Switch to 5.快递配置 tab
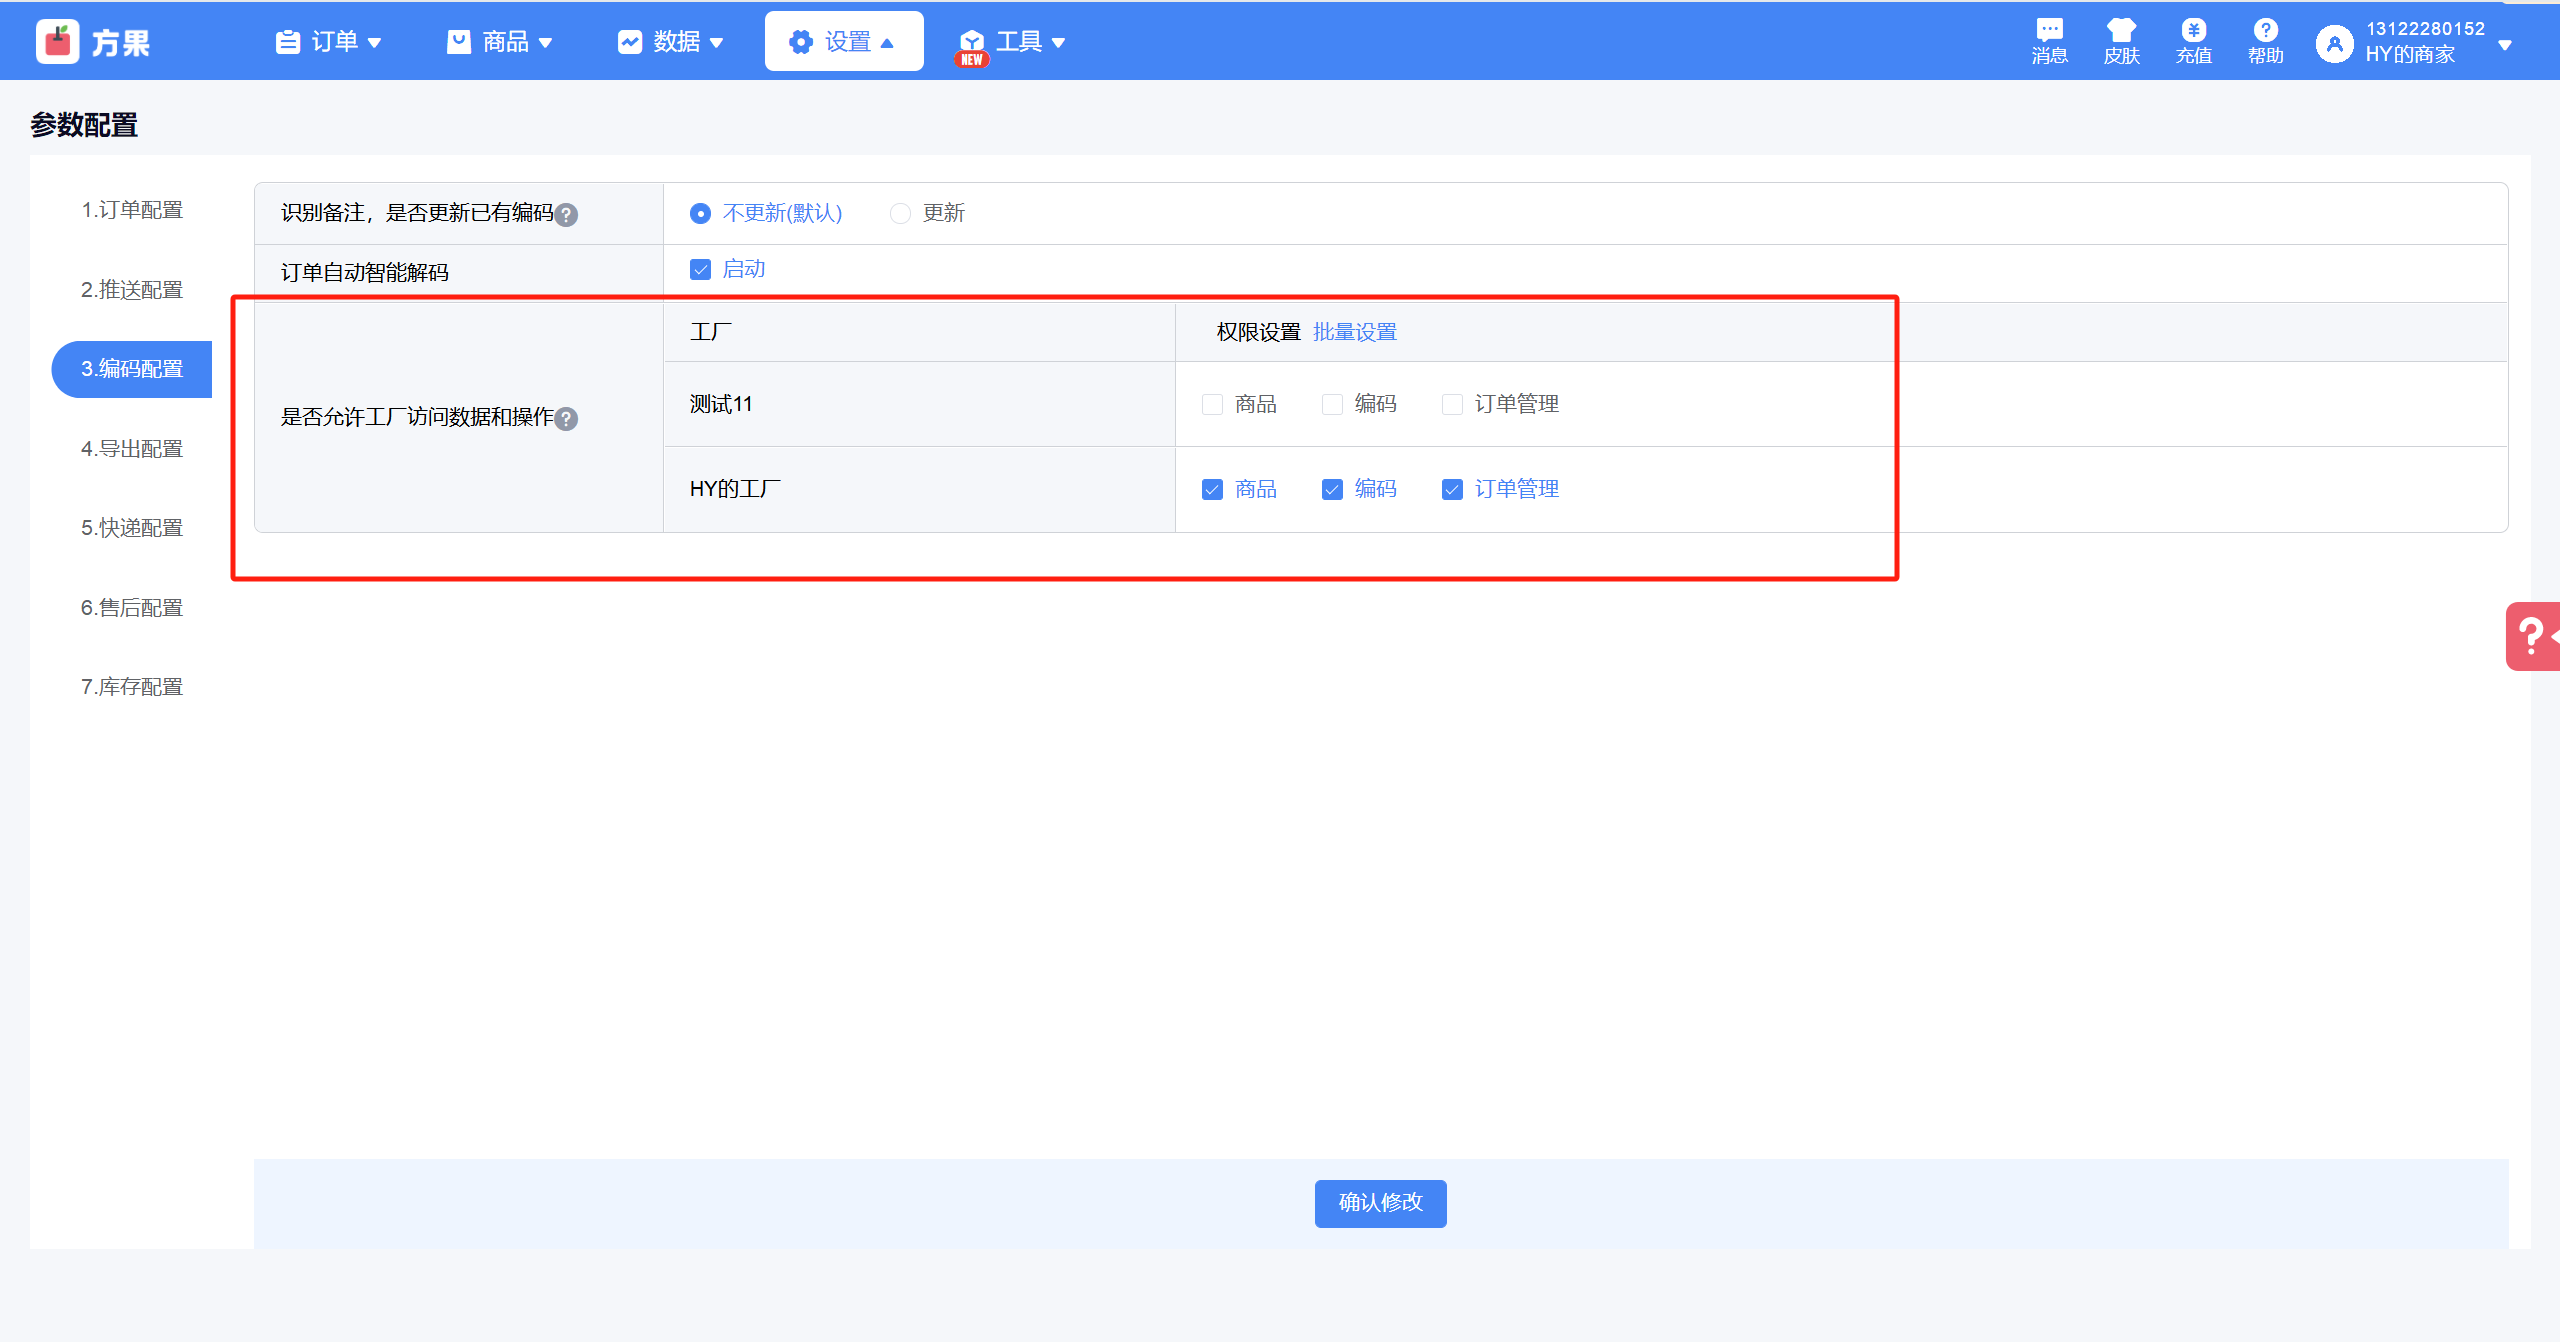Viewport: 2560px width, 1342px height. click(x=132, y=528)
